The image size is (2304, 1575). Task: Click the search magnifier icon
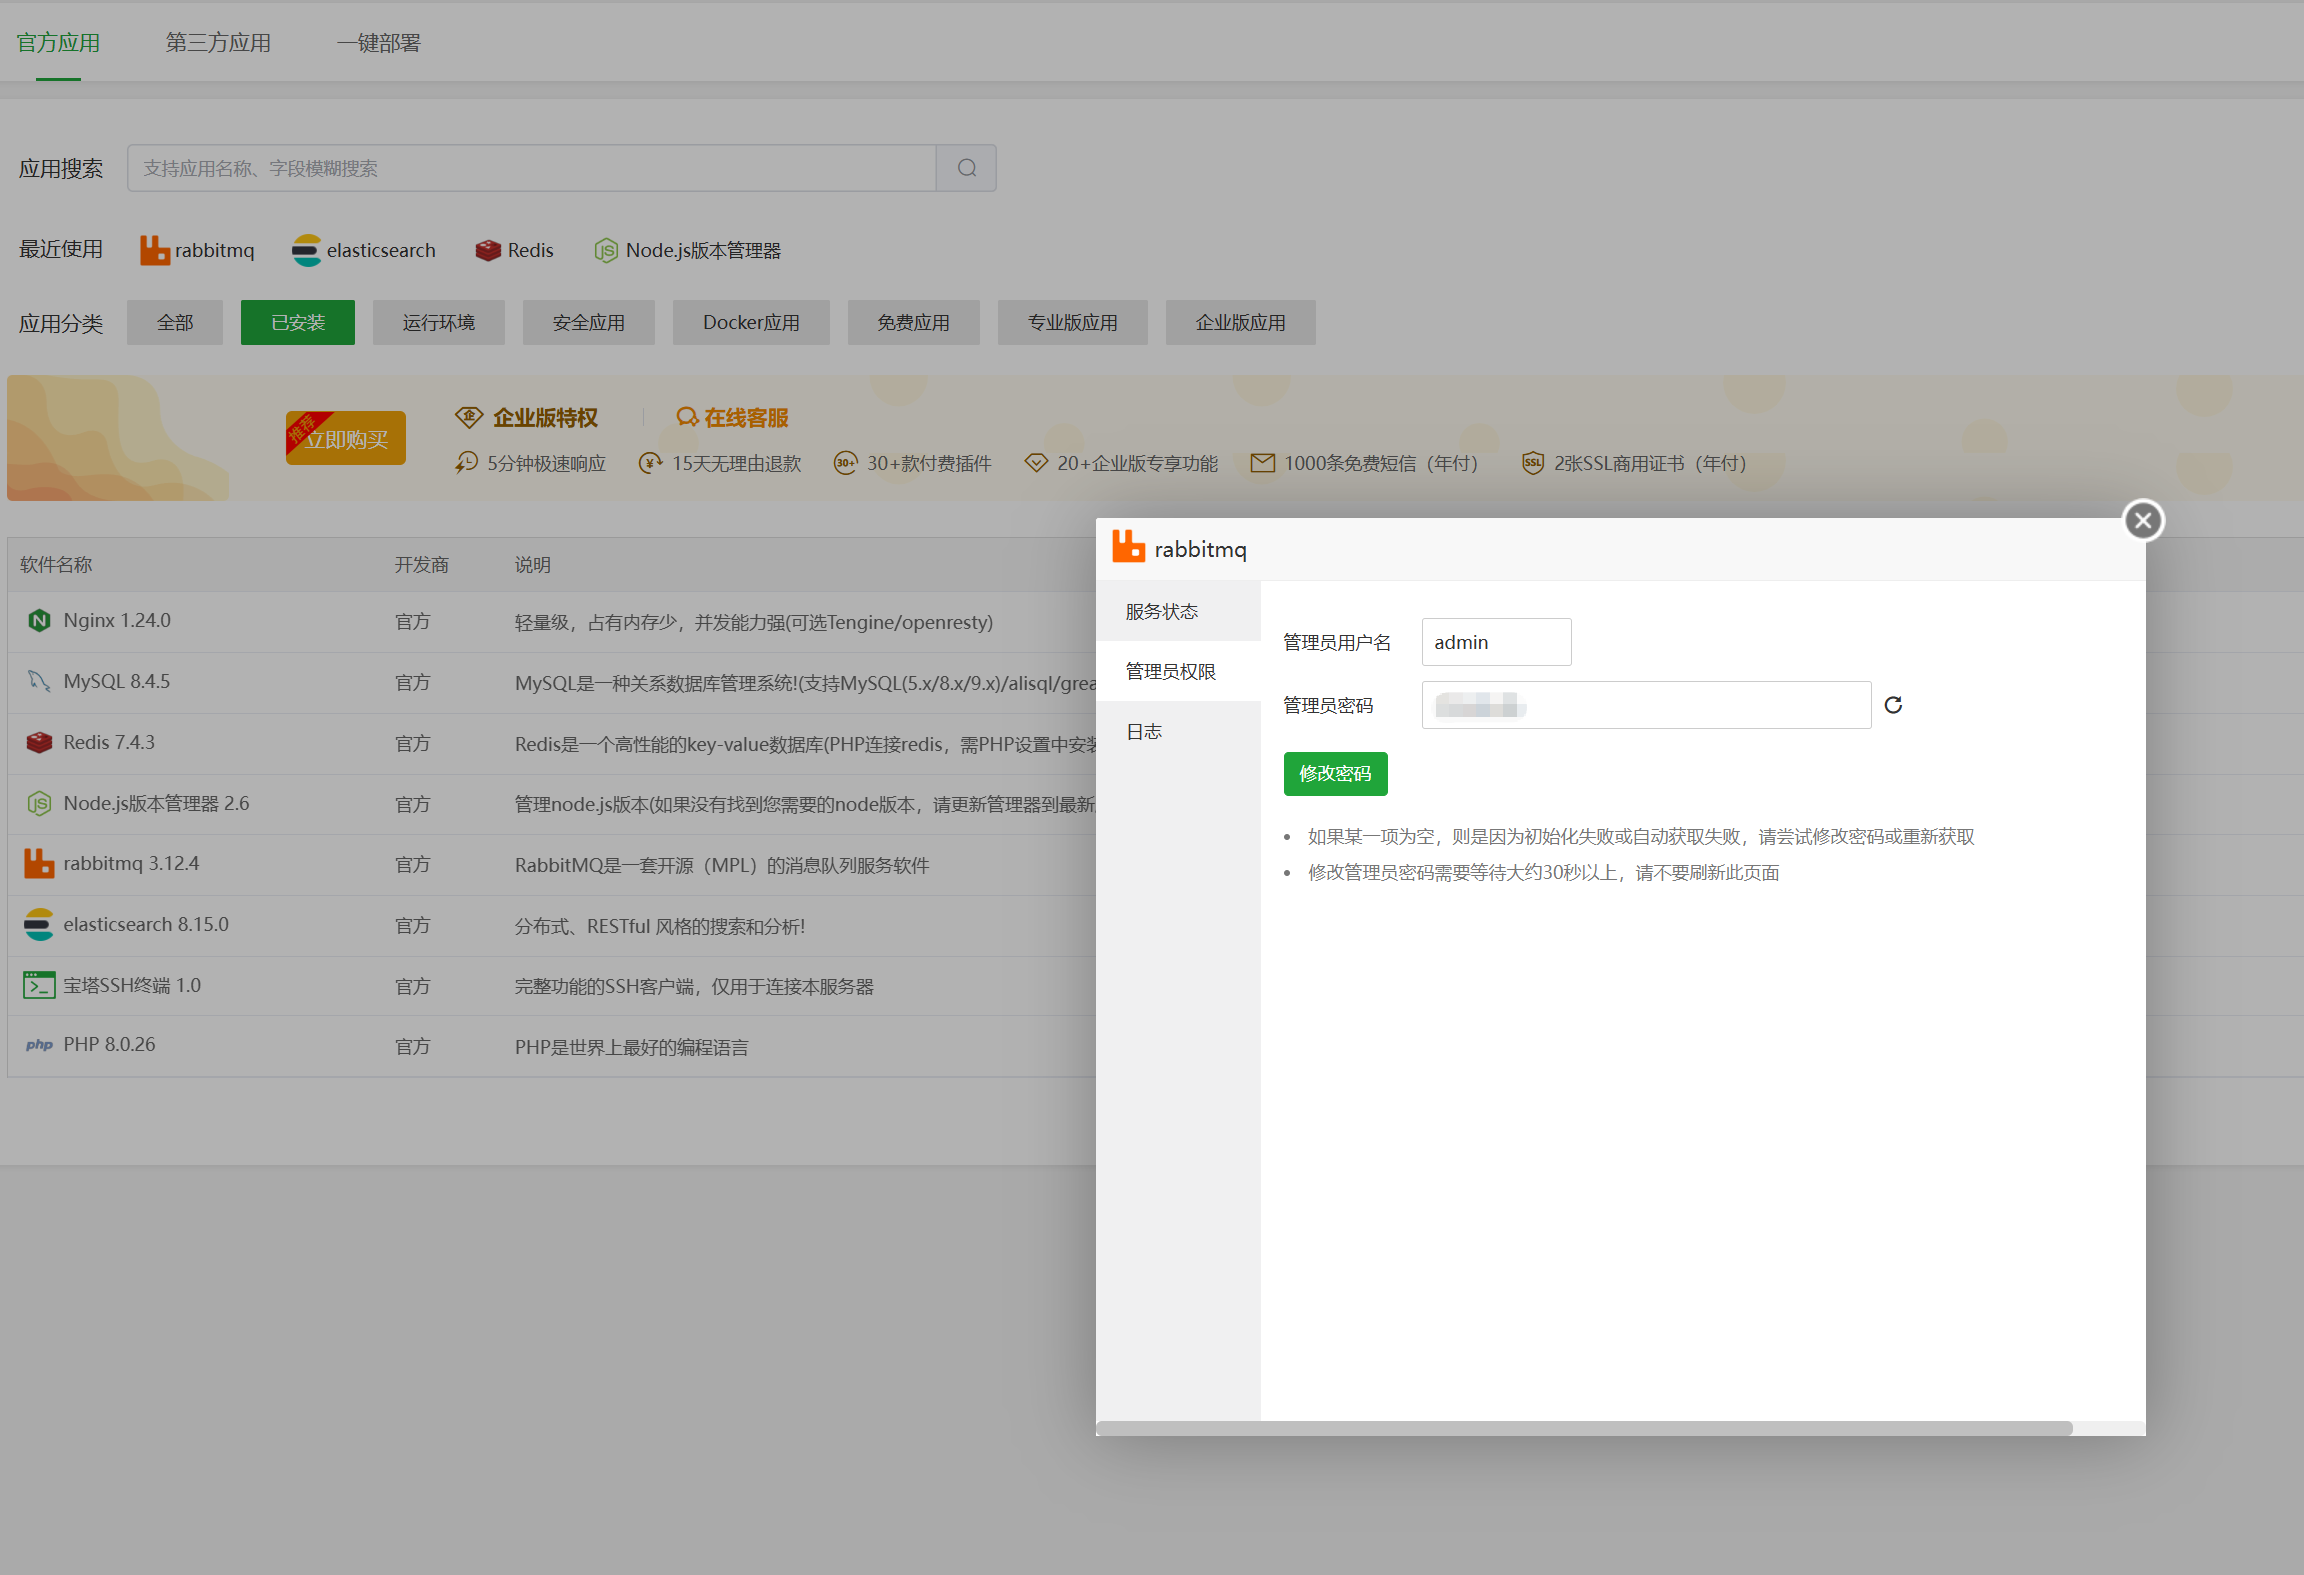click(x=966, y=168)
